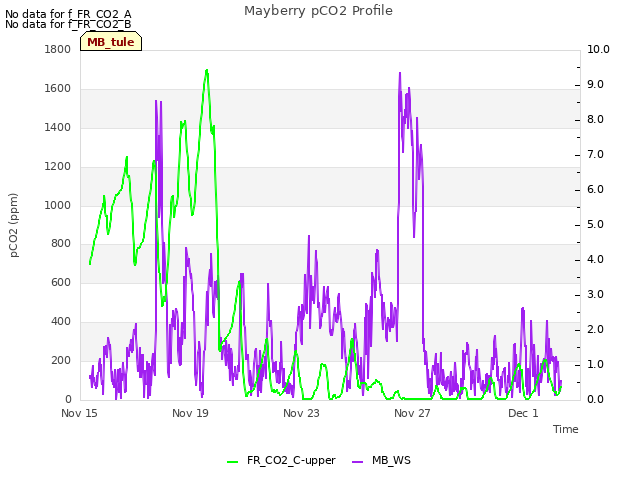This screenshot has width=640, height=480.
Task: Click the 'No data for f_FR_CO2_B' message
Action: click(68, 24)
